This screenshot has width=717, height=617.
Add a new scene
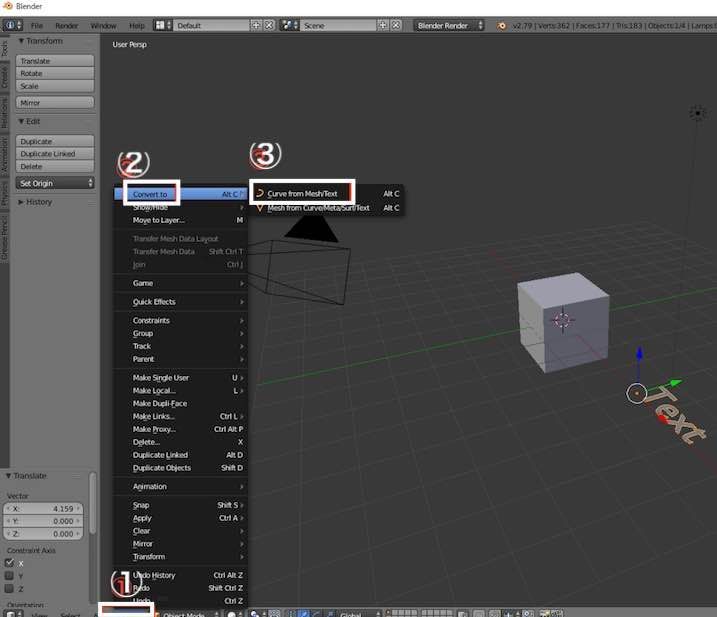click(x=383, y=25)
